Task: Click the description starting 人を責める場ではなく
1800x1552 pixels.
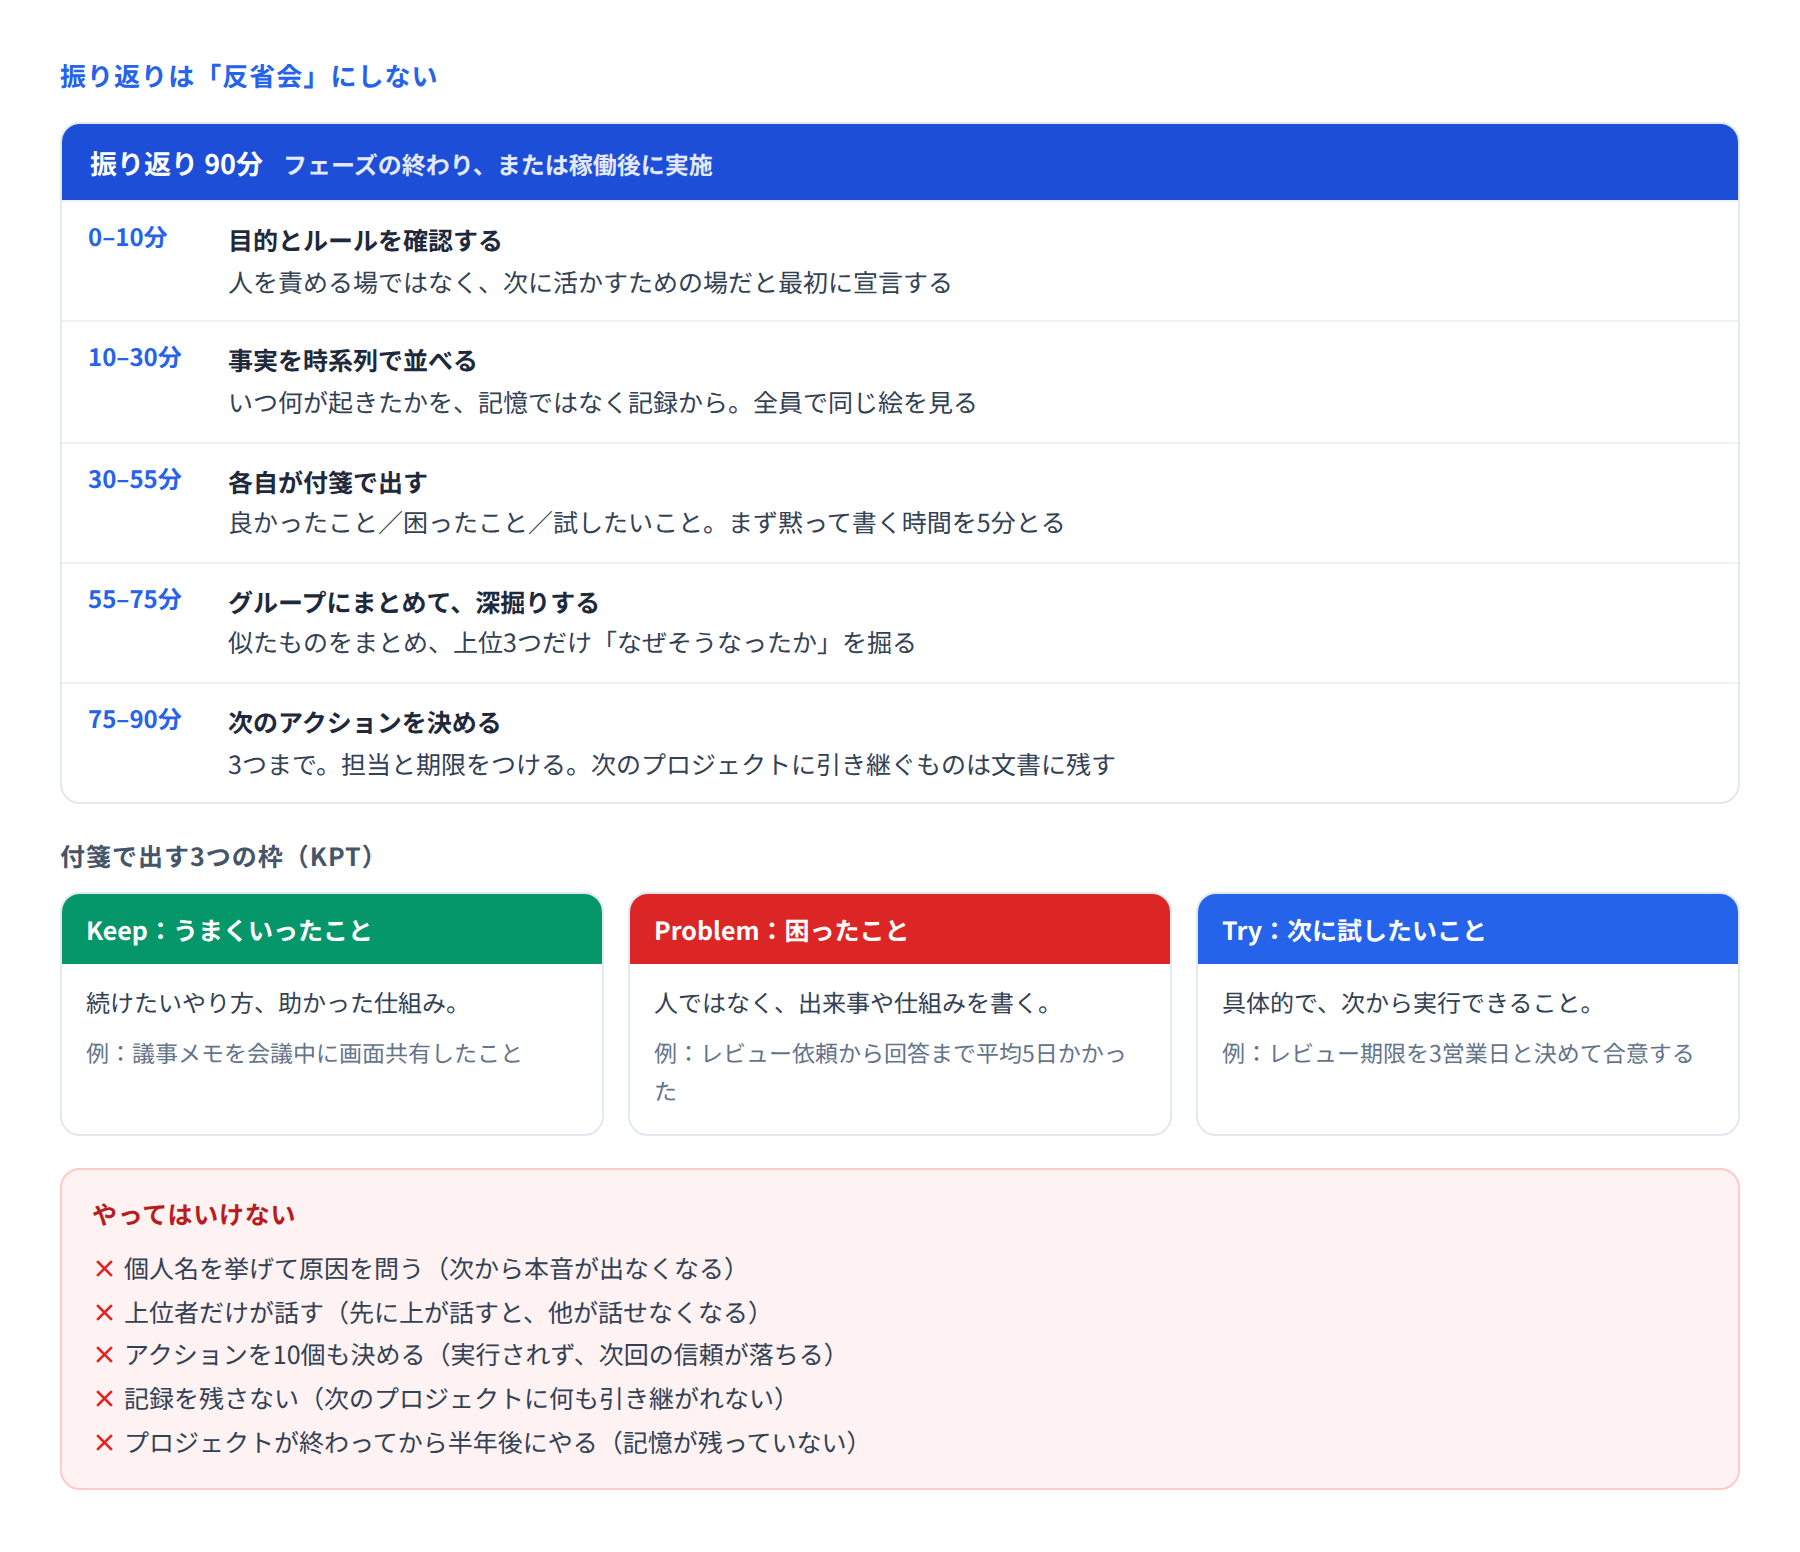Action: [590, 283]
